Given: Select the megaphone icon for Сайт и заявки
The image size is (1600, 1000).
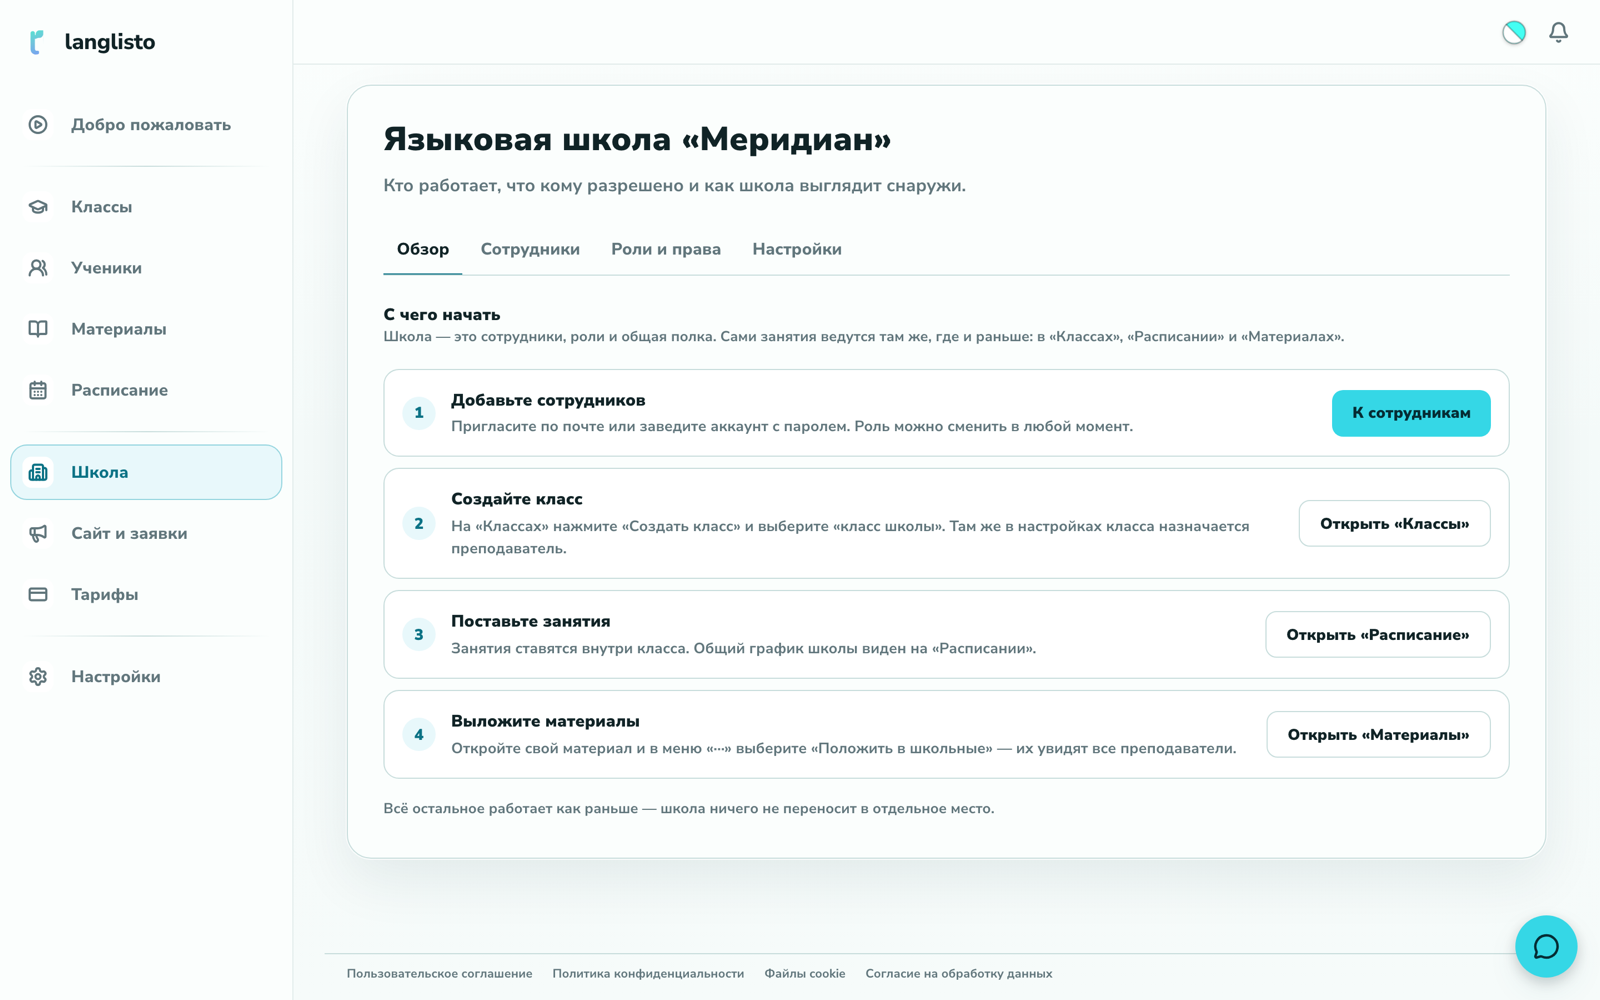Looking at the screenshot, I should point(38,533).
